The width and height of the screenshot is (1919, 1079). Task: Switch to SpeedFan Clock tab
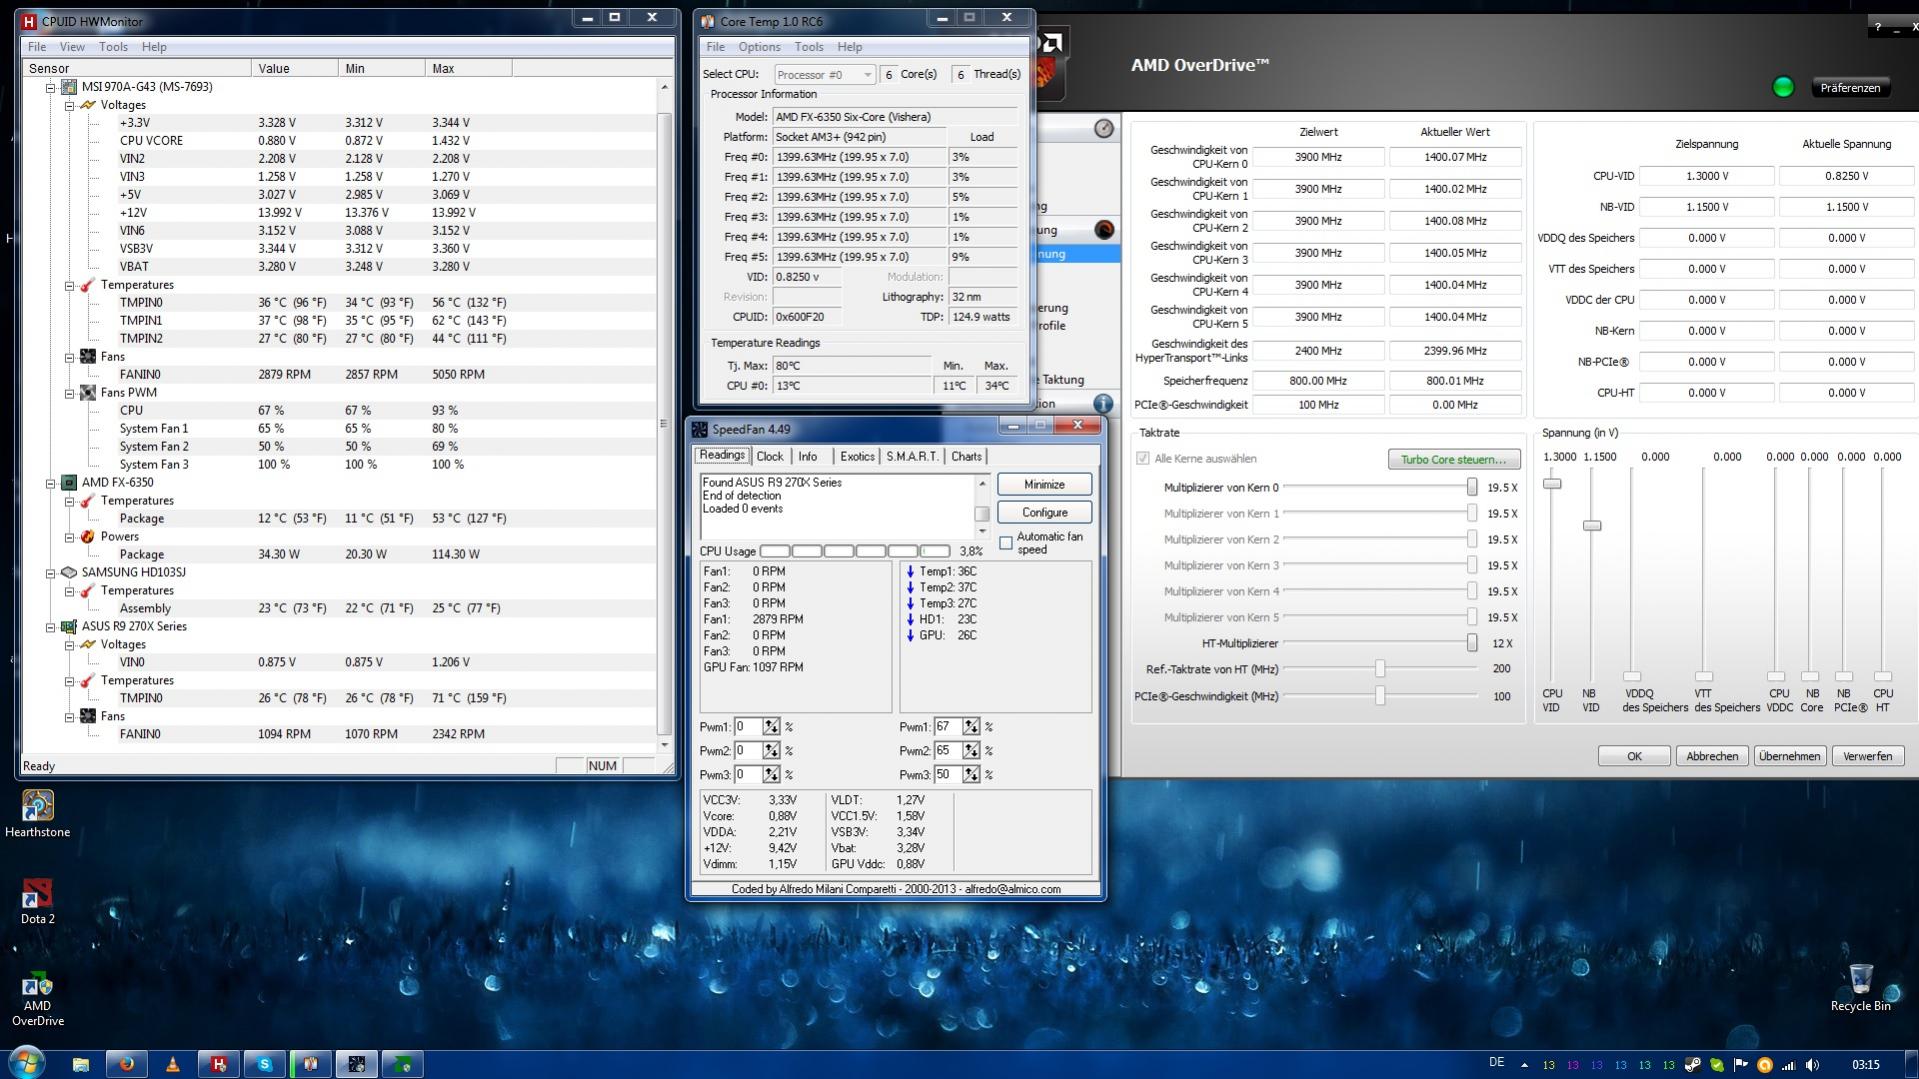[770, 456]
